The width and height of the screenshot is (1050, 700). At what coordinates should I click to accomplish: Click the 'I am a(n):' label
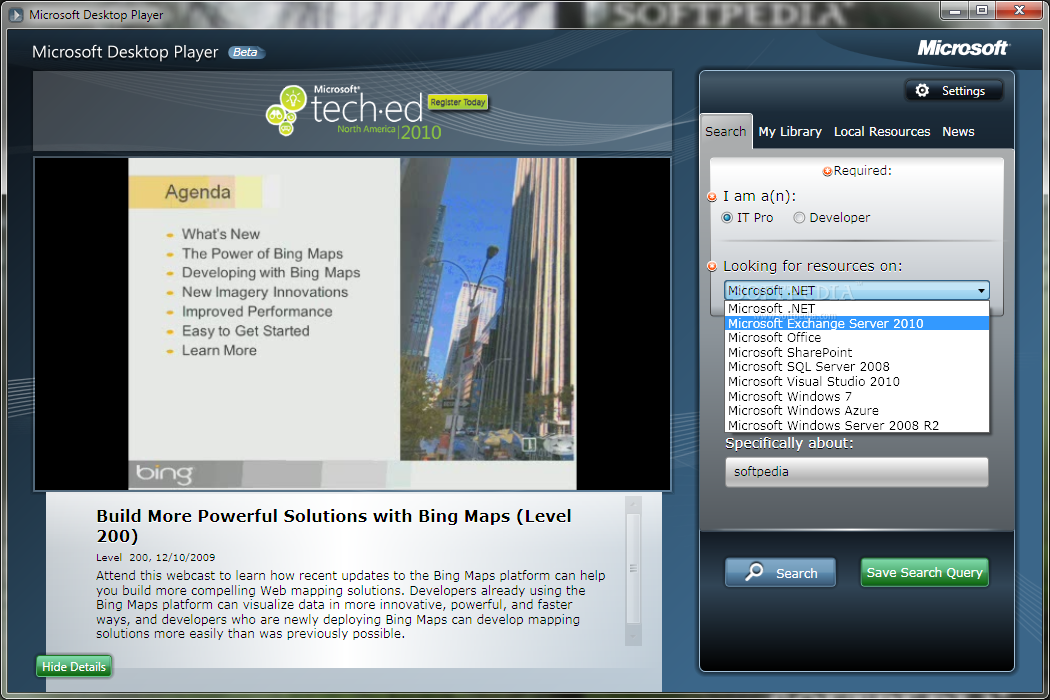tap(759, 196)
